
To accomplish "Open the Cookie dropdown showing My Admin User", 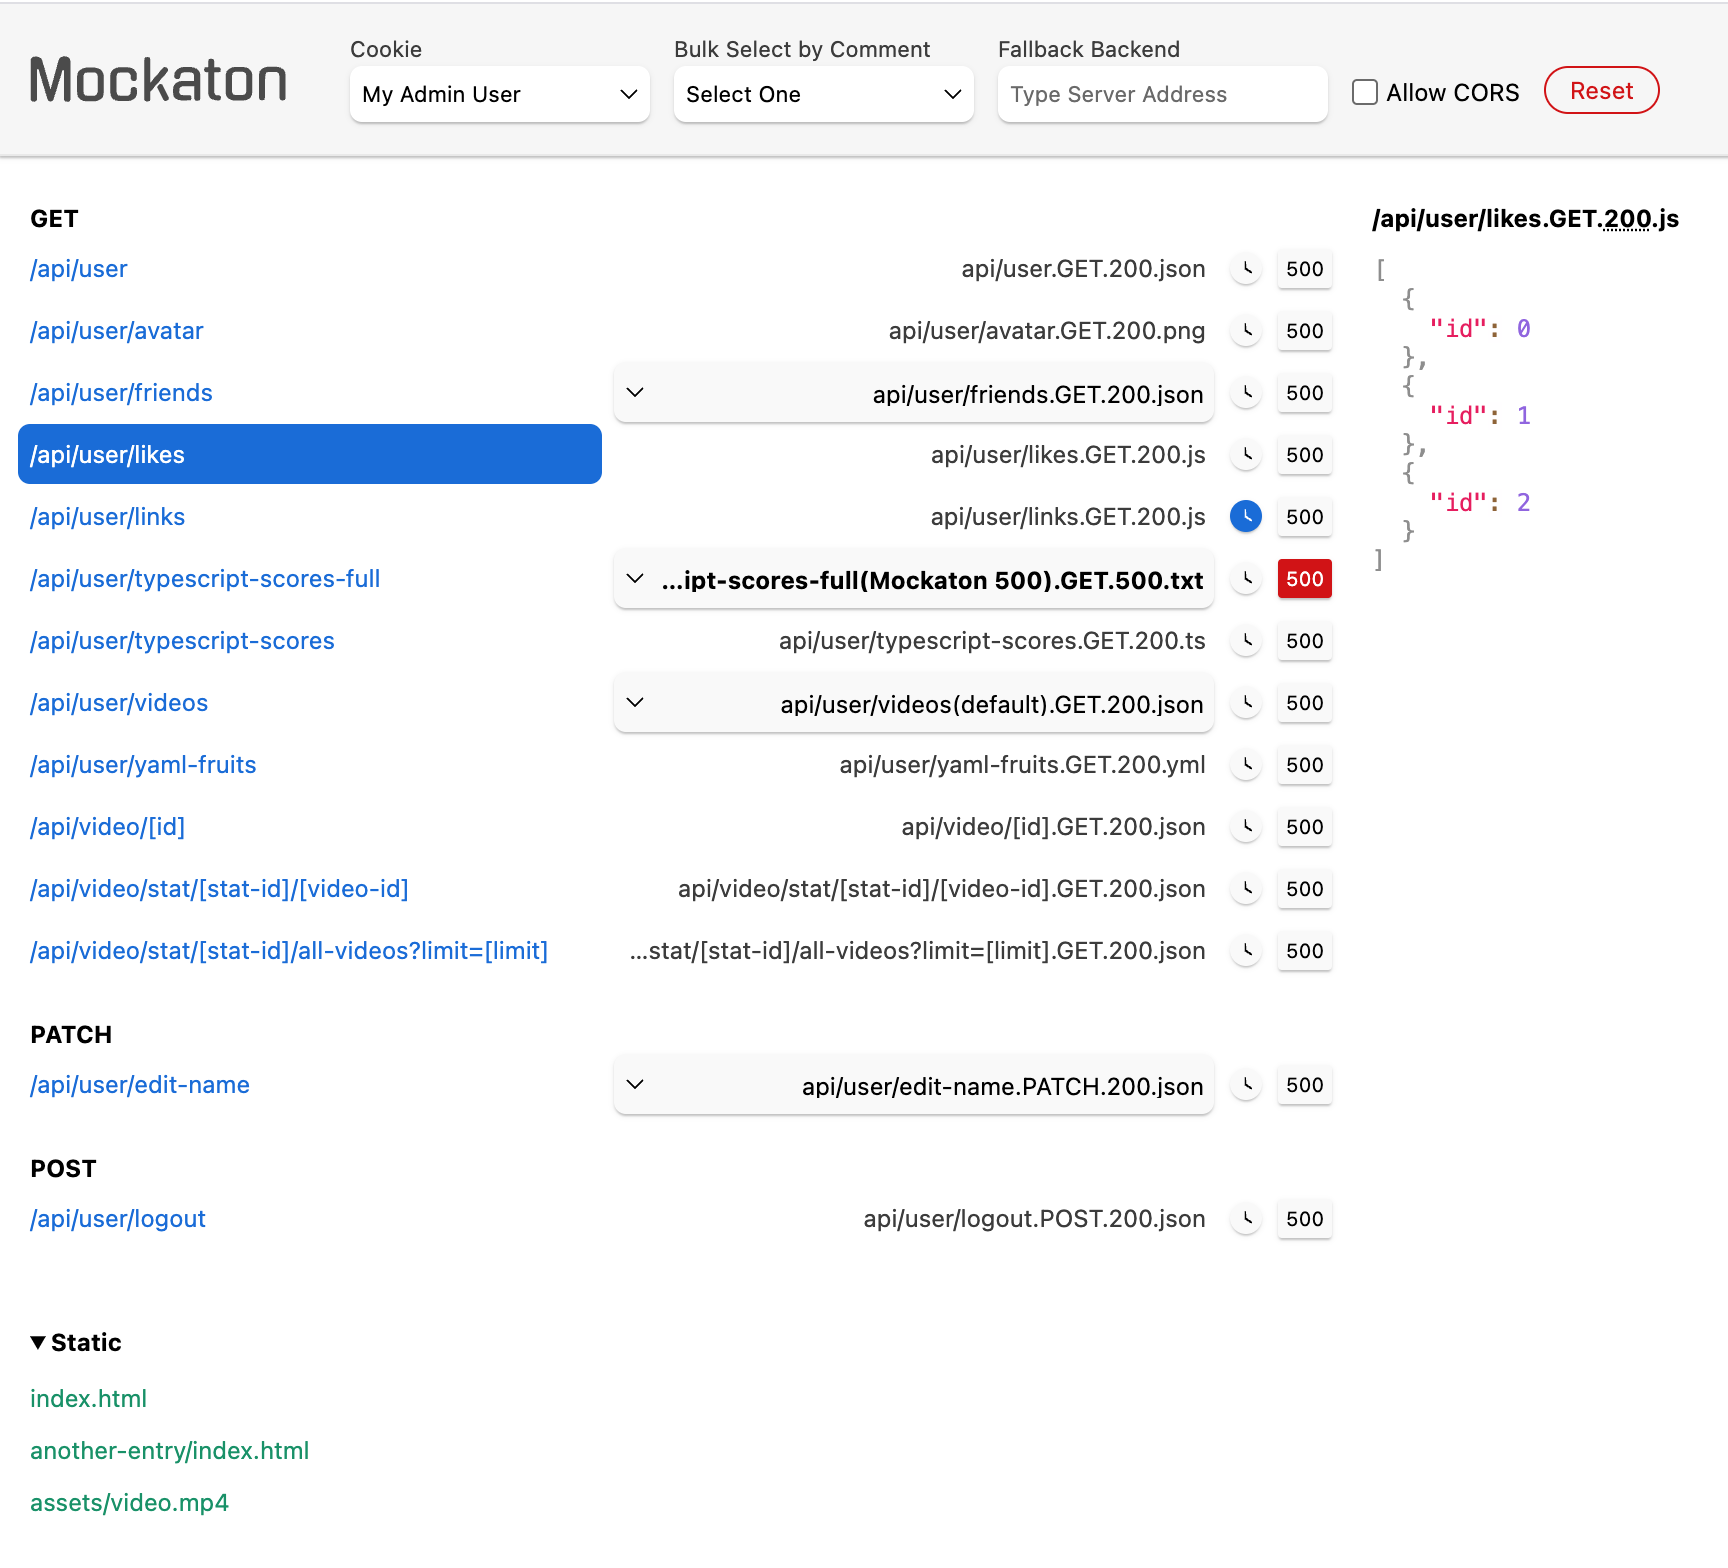I will [x=500, y=94].
